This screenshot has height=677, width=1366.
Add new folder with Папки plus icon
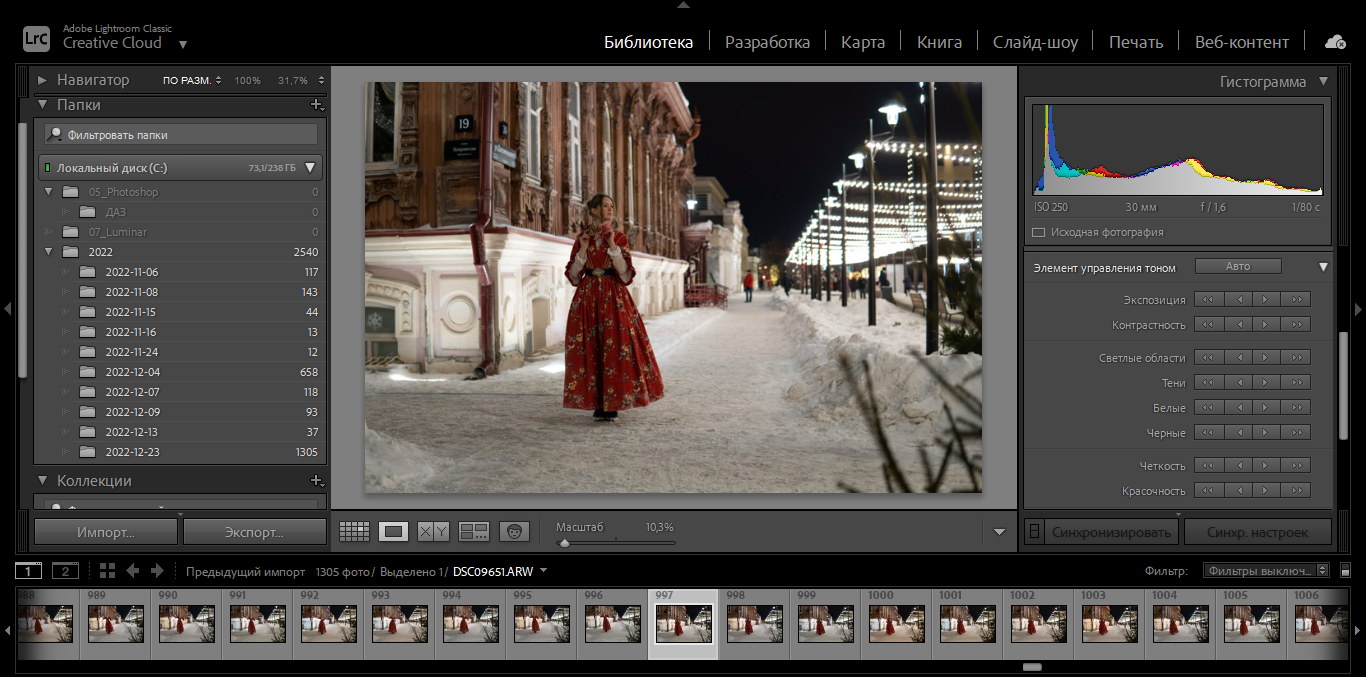click(x=316, y=105)
